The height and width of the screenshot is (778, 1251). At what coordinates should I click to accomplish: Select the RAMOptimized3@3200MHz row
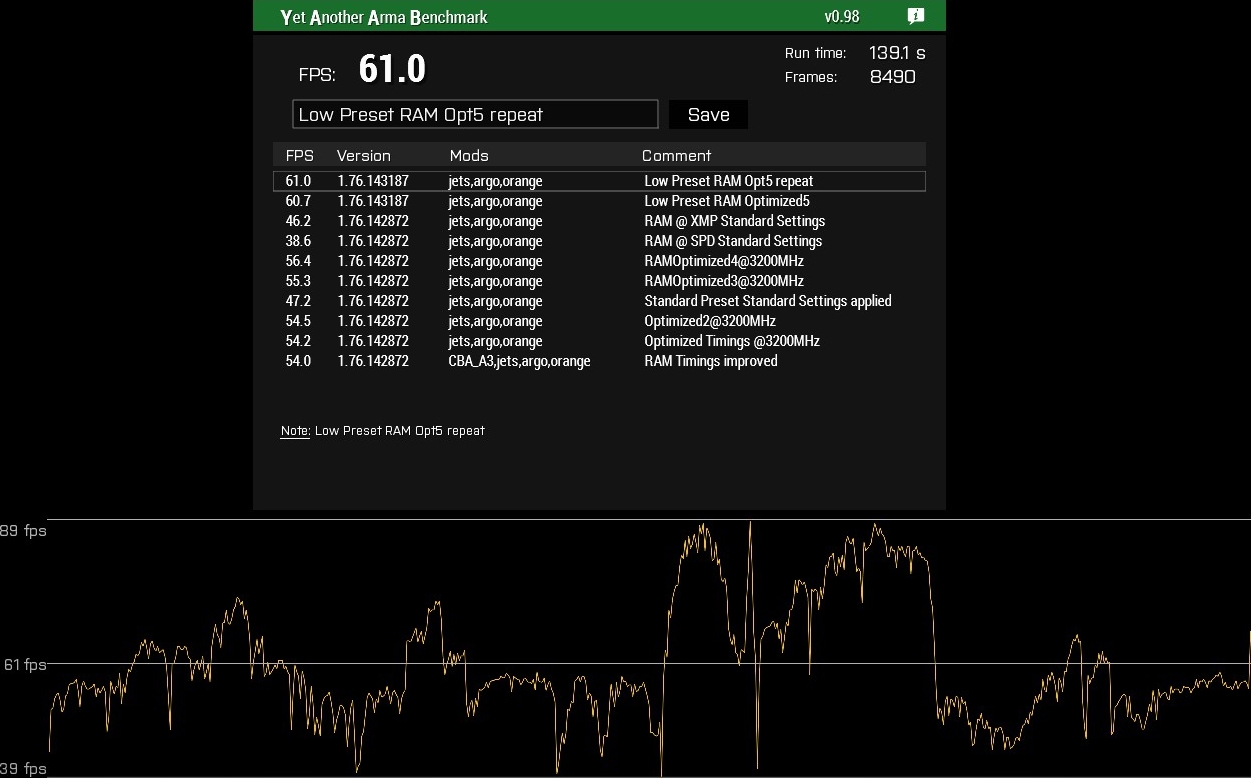[x=599, y=281]
